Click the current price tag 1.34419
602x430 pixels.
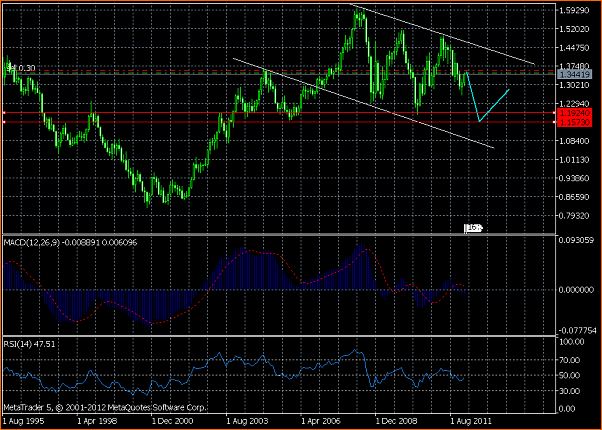tap(575, 74)
